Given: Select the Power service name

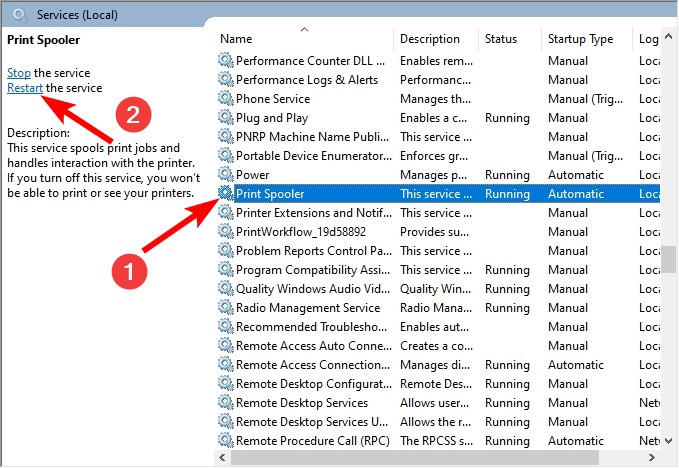Looking at the screenshot, I should point(252,175).
